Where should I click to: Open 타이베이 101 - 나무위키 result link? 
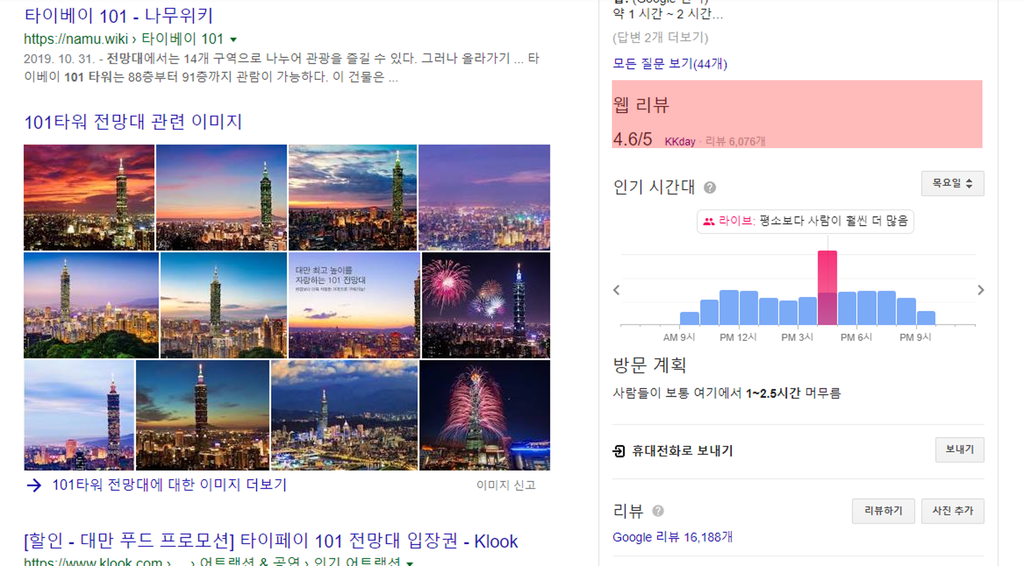pos(118,15)
